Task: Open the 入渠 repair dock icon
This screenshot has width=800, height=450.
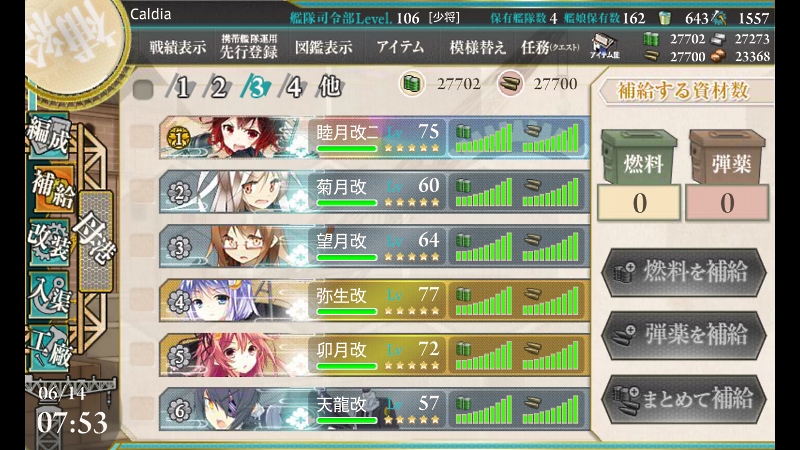Action: coord(48,294)
